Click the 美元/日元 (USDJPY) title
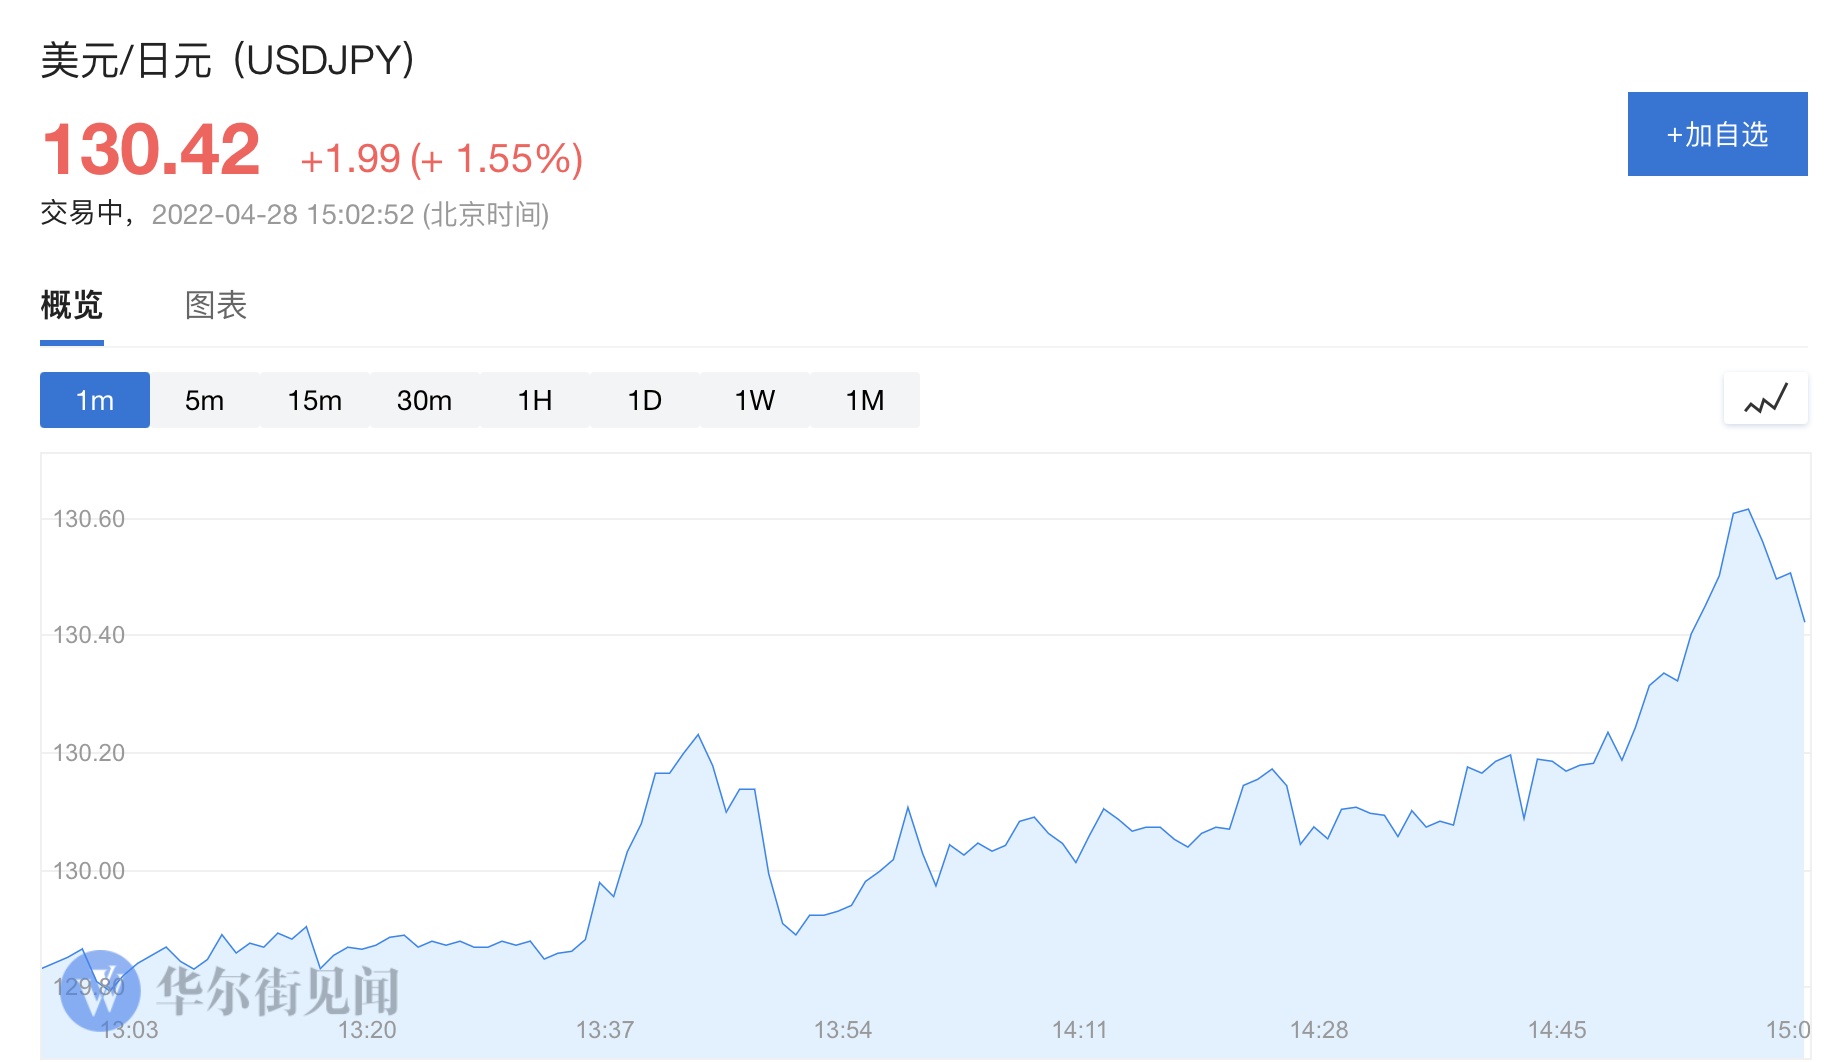The image size is (1828, 1062). pos(228,61)
